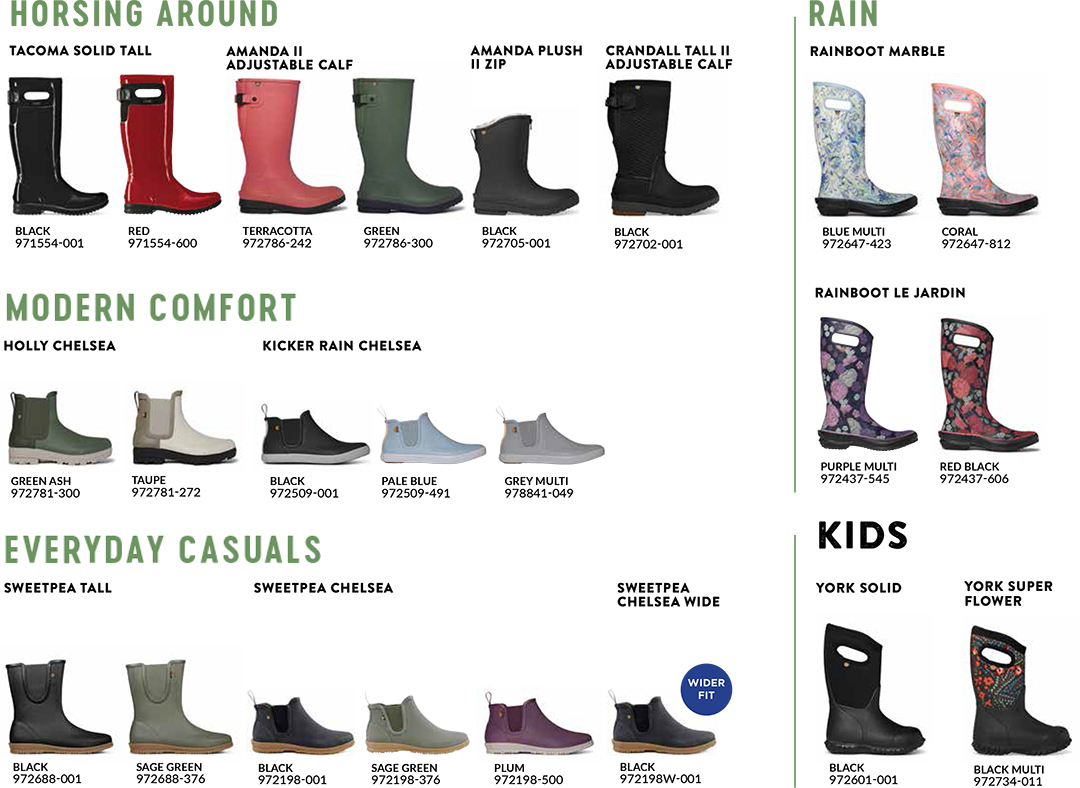The height and width of the screenshot is (788, 1080).
Task: Select the Taupe Holly Chelsea boot
Action: [184, 427]
